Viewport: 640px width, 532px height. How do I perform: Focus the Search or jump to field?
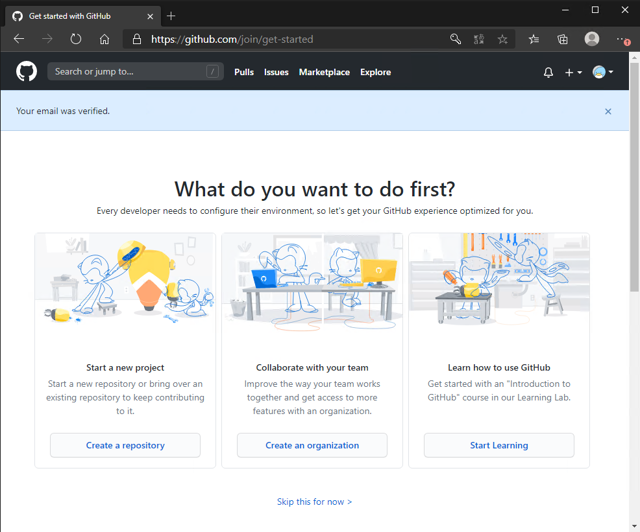pyautogui.click(x=136, y=71)
